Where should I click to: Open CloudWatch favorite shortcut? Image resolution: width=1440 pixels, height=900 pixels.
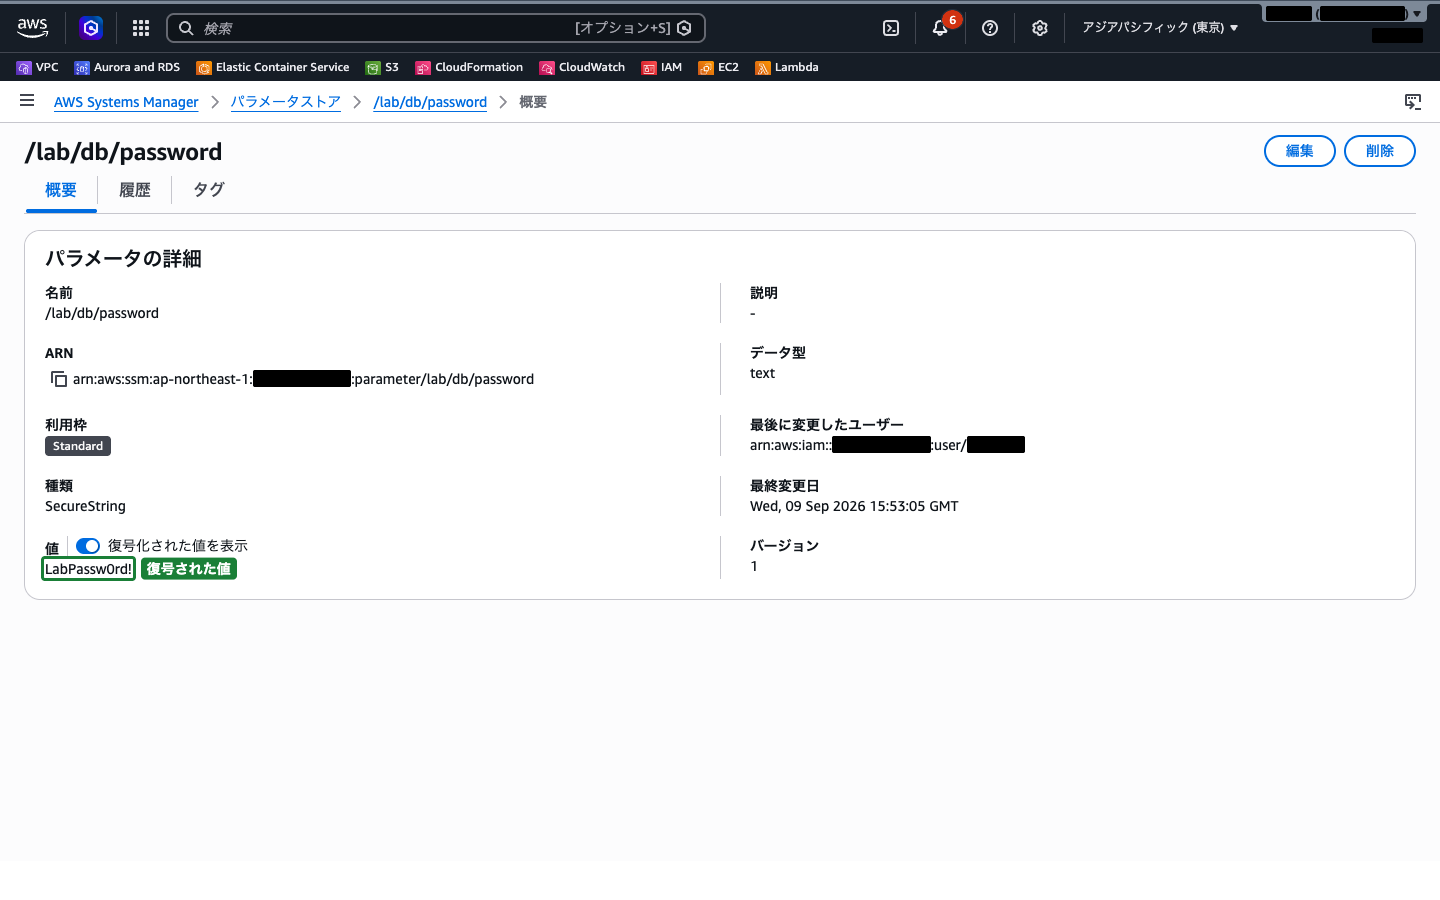[582, 67]
